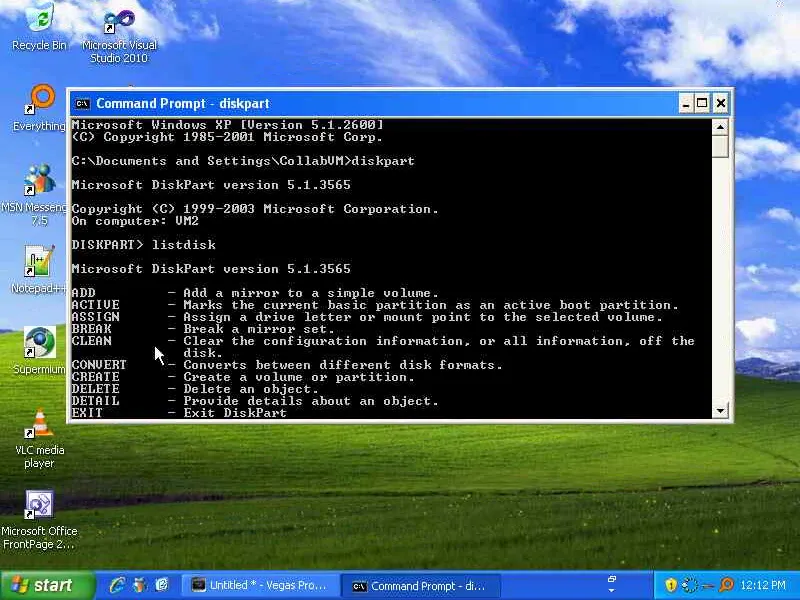
Task: Click the 'Microsoft Windows XP [Version 5.1.2600]' line
Action: 228,125
